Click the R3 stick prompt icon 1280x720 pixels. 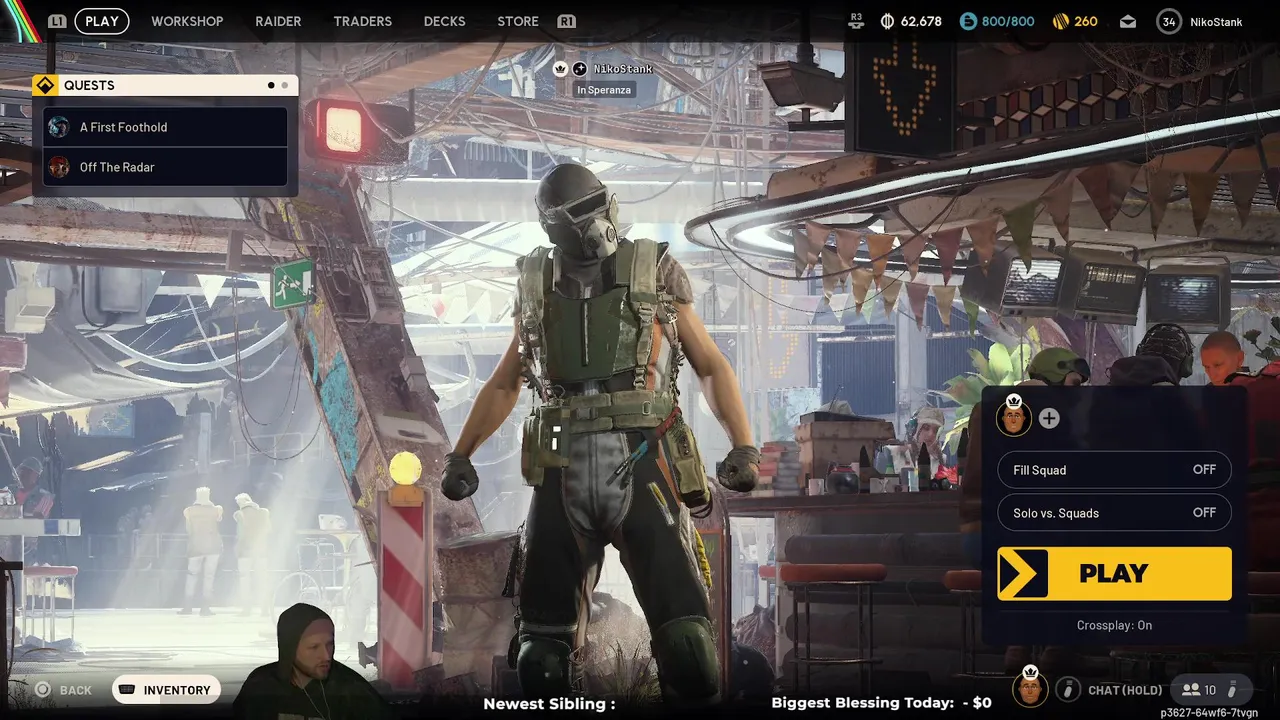click(x=855, y=20)
